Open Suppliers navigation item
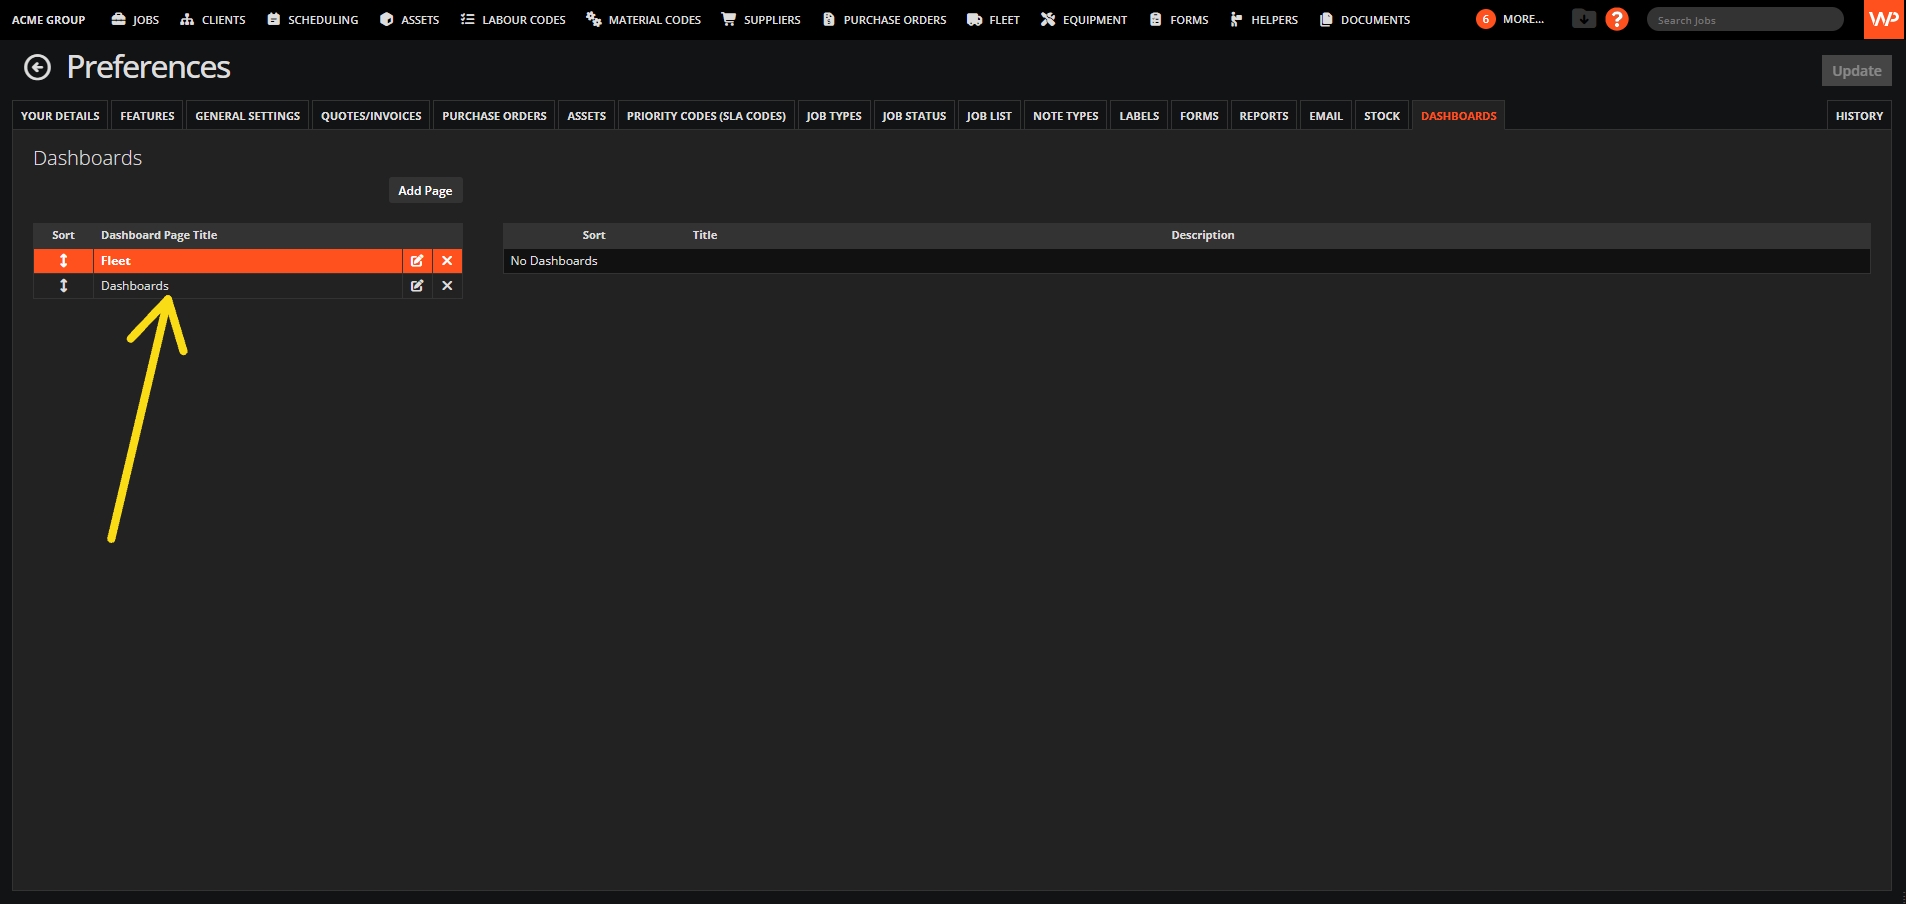 tap(761, 20)
